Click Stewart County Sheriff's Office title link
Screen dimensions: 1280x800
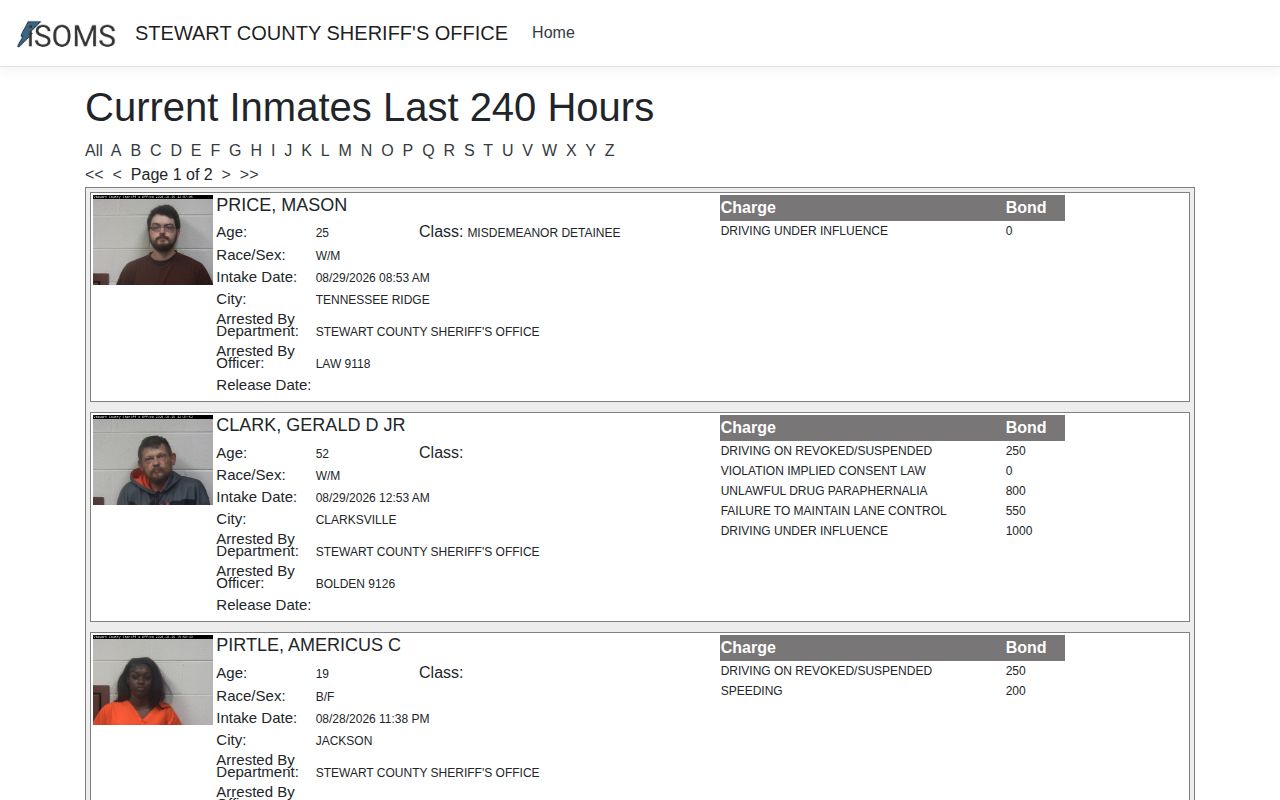pos(321,33)
